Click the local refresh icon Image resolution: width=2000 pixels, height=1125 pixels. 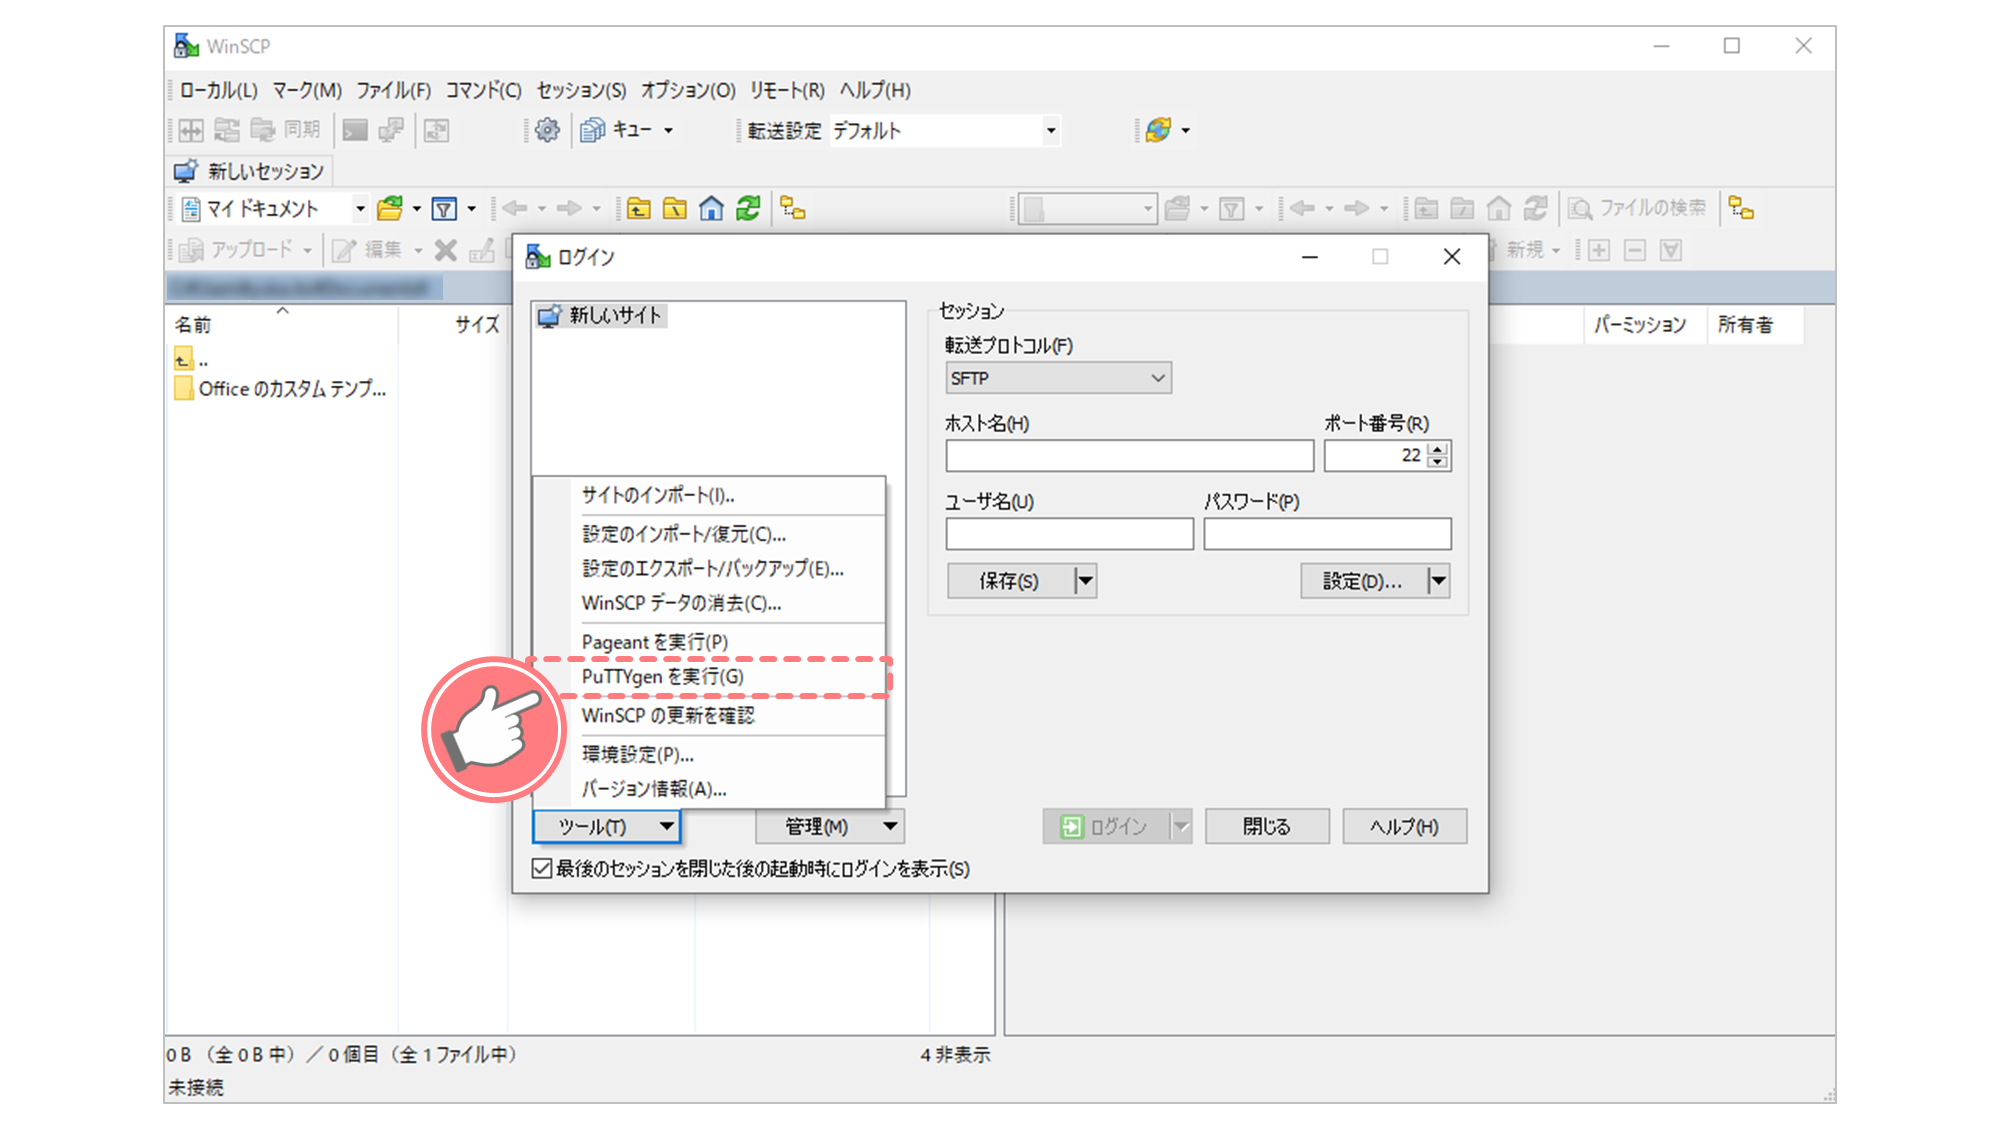(x=748, y=209)
